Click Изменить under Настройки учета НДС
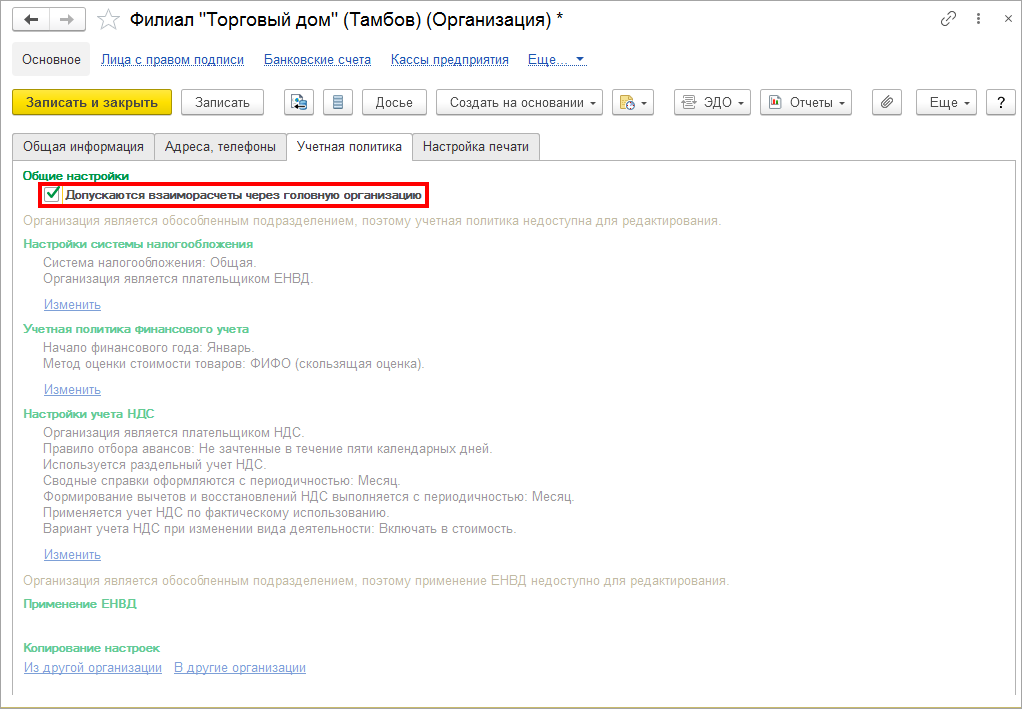Screen dimensions: 1022x709 point(72,555)
